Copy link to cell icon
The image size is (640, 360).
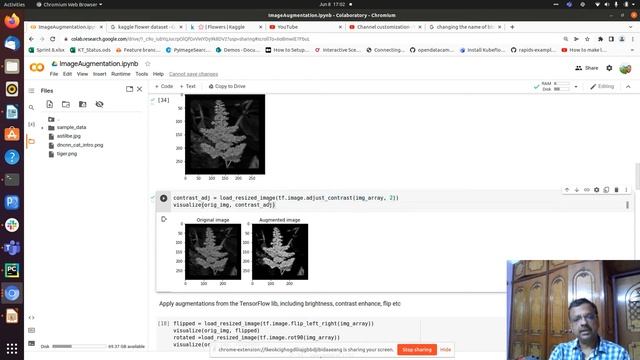point(587,190)
